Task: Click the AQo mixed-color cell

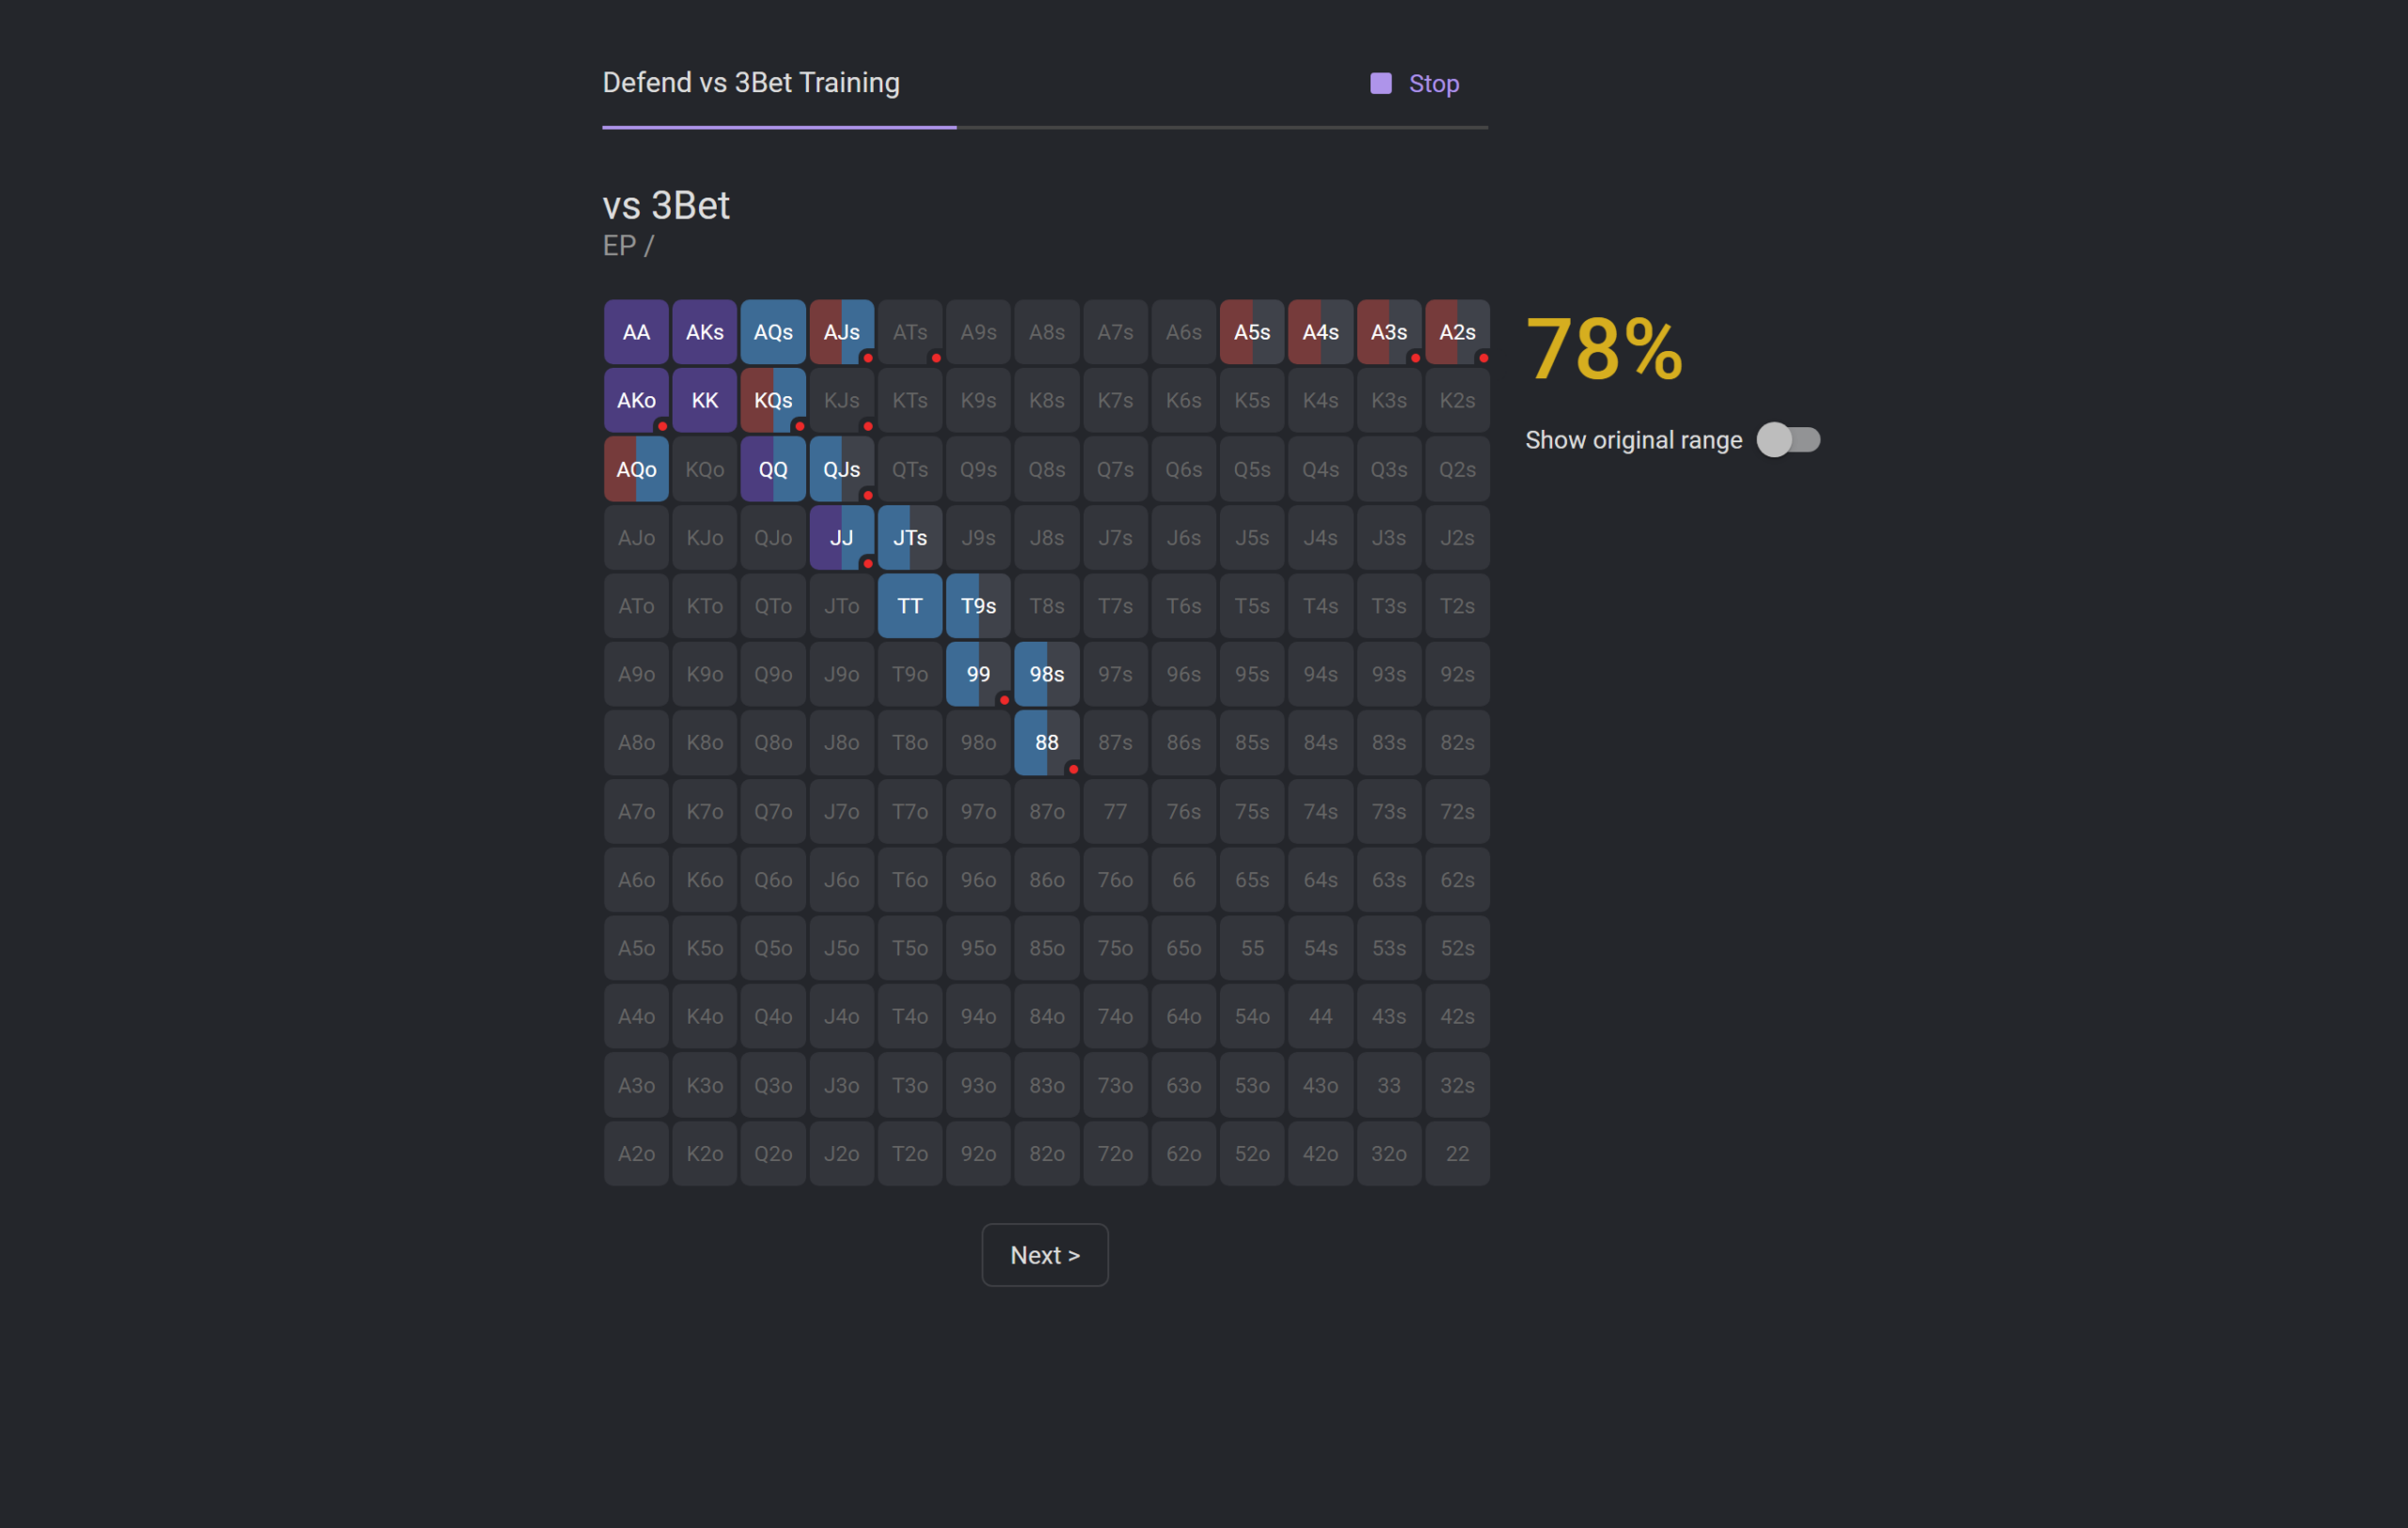Action: (x=636, y=469)
